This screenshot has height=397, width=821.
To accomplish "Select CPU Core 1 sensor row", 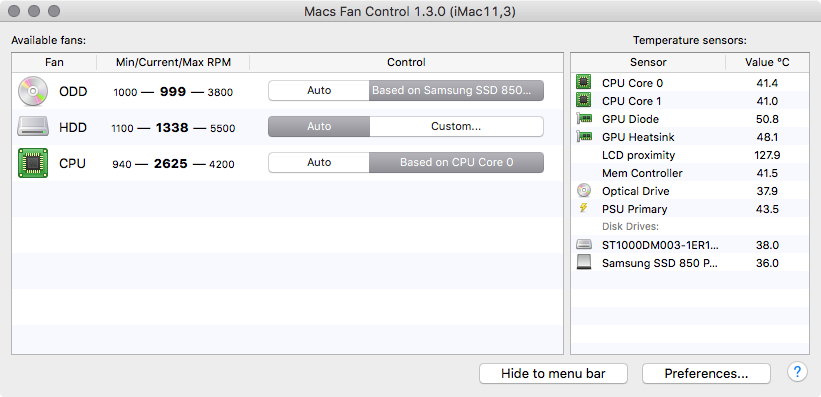I will coord(690,101).
